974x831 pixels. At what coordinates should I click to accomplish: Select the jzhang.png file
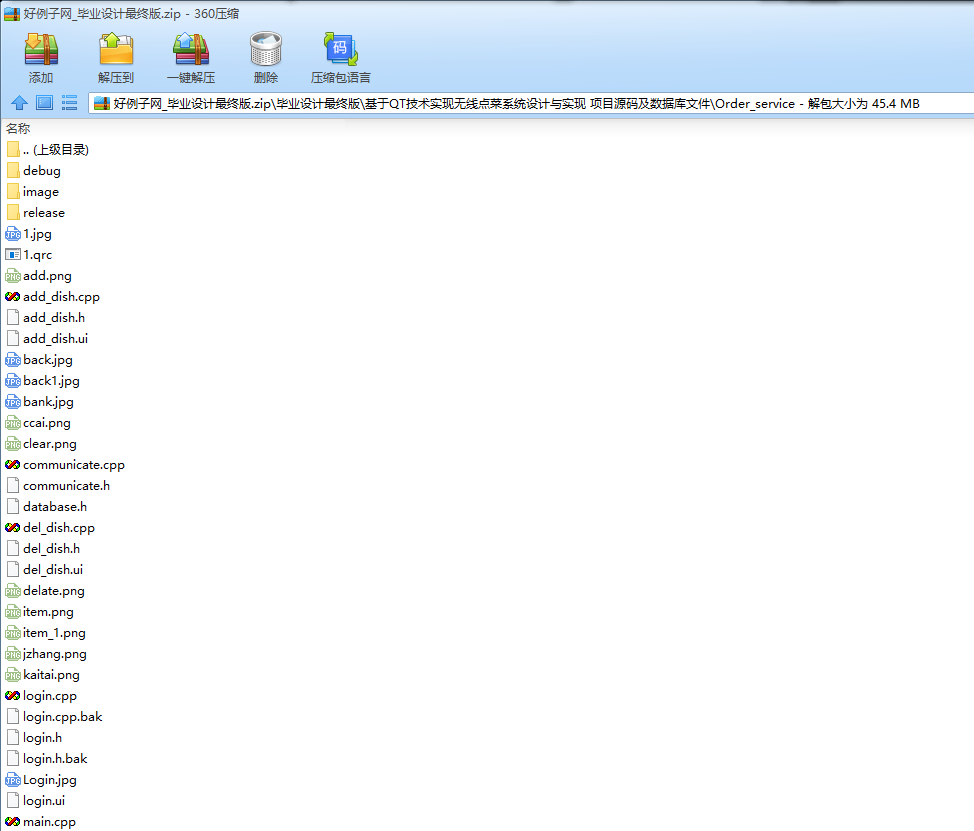coord(46,654)
